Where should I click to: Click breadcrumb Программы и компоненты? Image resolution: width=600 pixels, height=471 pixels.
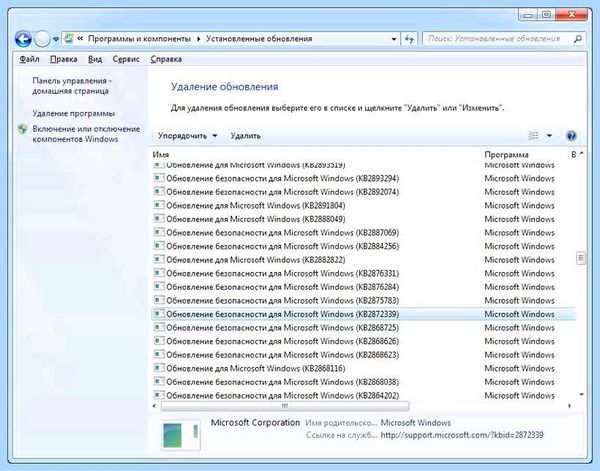point(139,39)
